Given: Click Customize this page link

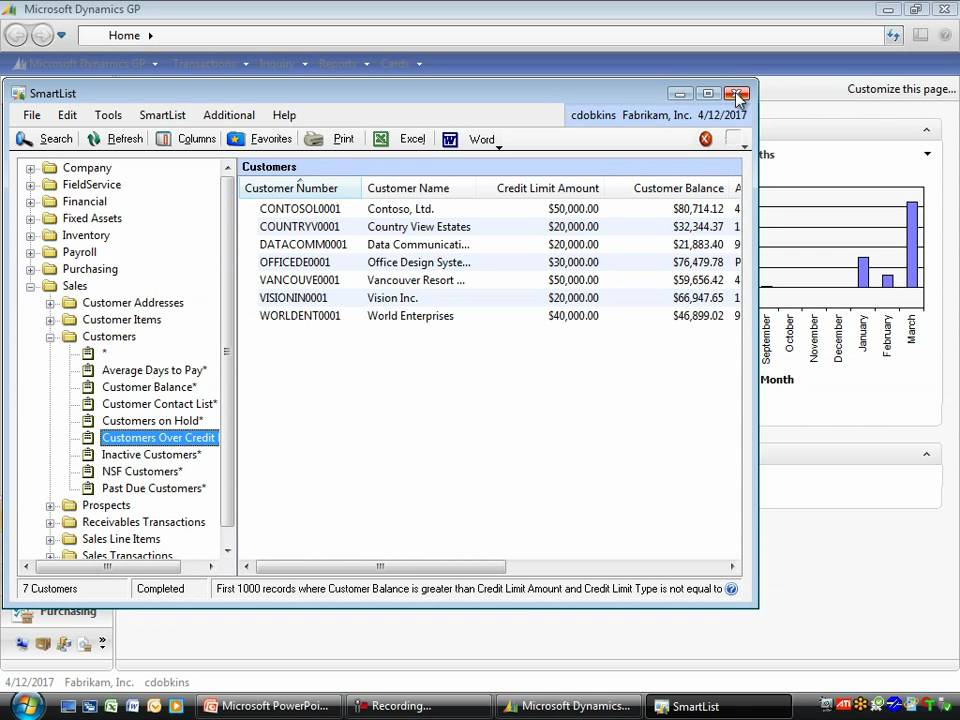Looking at the screenshot, I should click(x=901, y=89).
